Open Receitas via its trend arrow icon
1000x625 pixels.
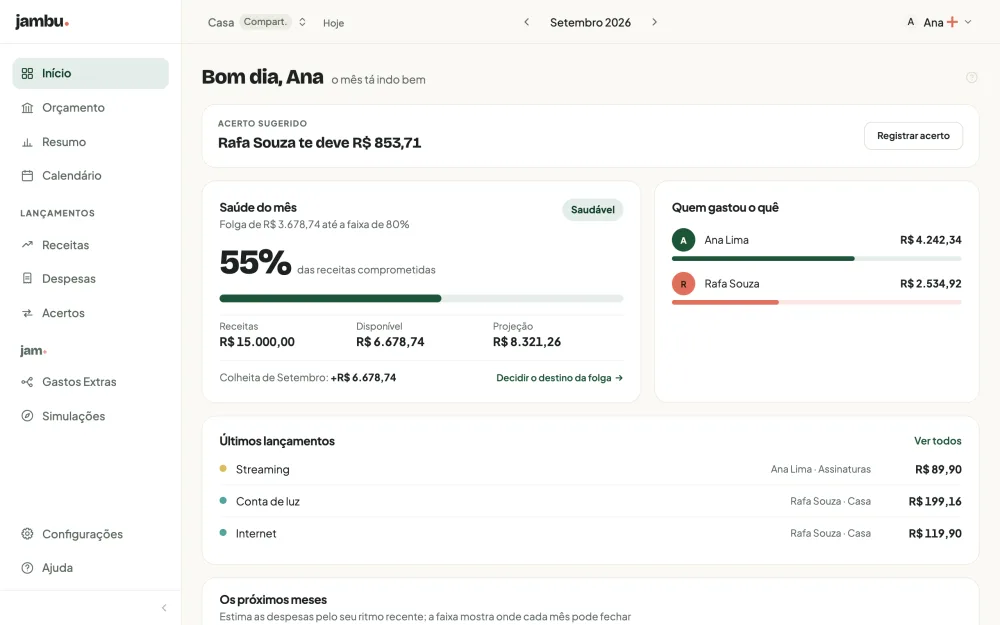(27, 245)
